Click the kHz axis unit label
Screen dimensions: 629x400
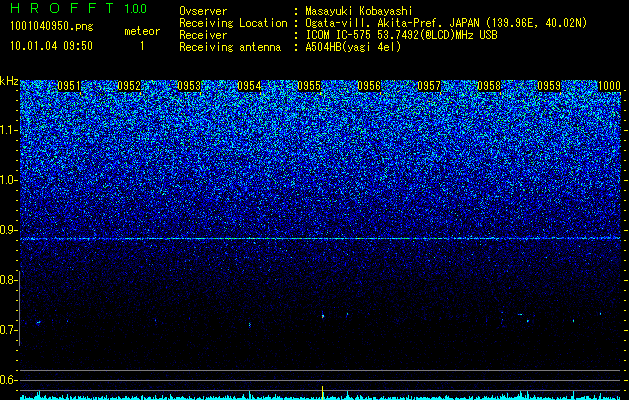tap(9, 81)
